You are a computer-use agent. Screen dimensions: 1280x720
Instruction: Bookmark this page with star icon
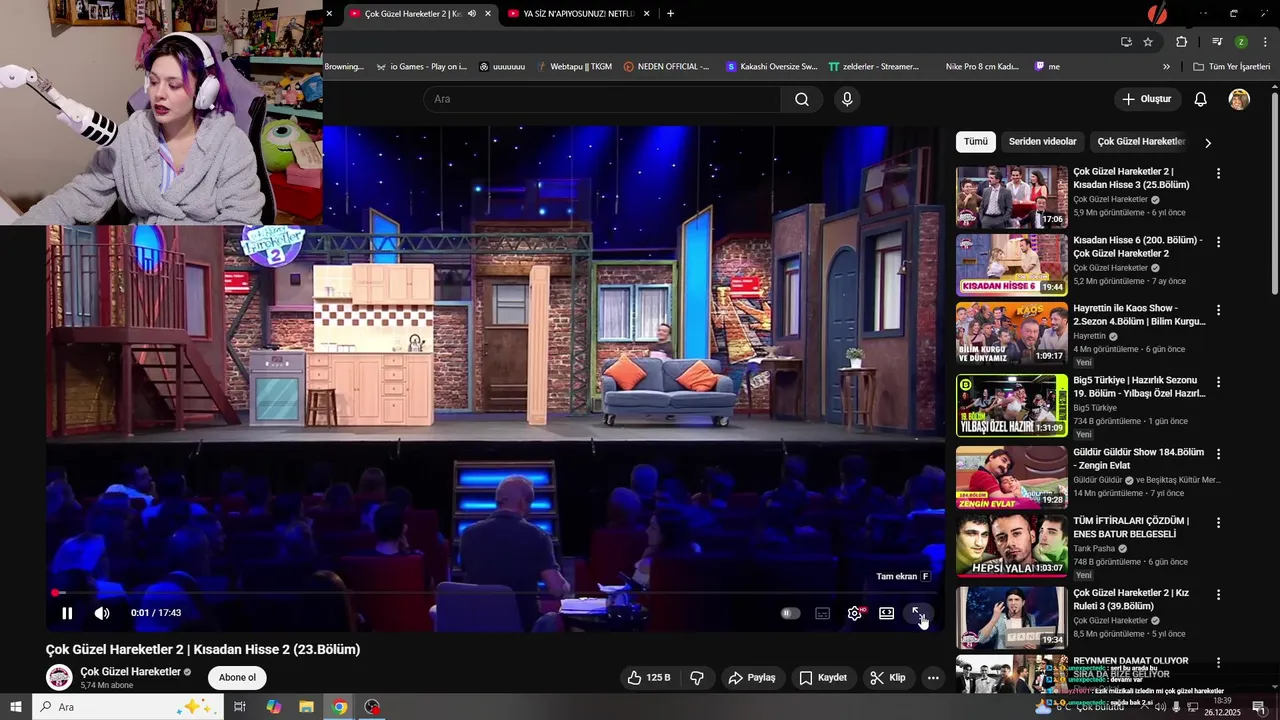pos(1148,42)
